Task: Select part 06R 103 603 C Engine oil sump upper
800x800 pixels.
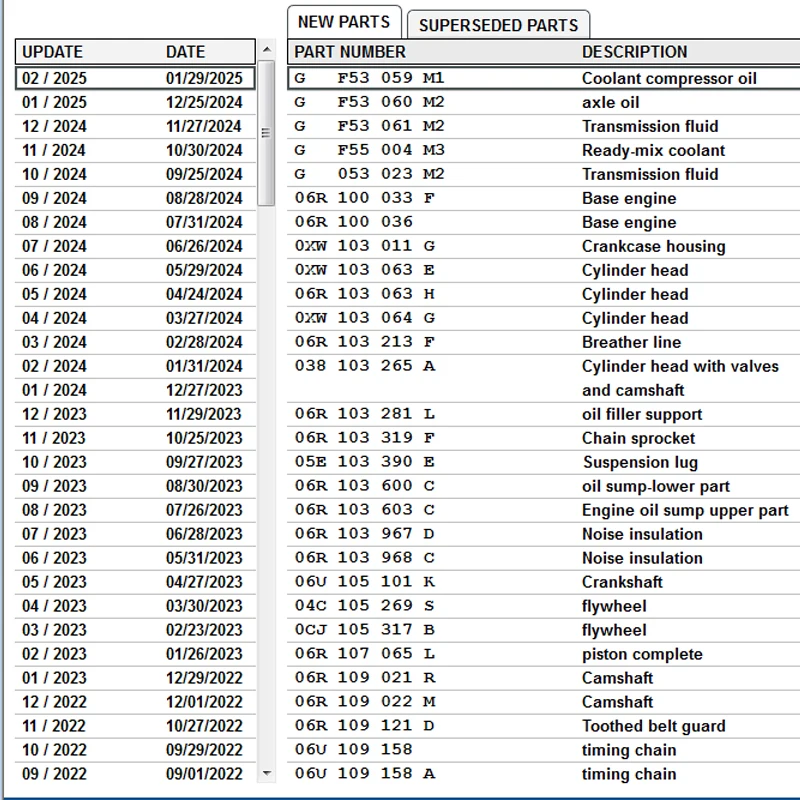Action: click(x=544, y=510)
